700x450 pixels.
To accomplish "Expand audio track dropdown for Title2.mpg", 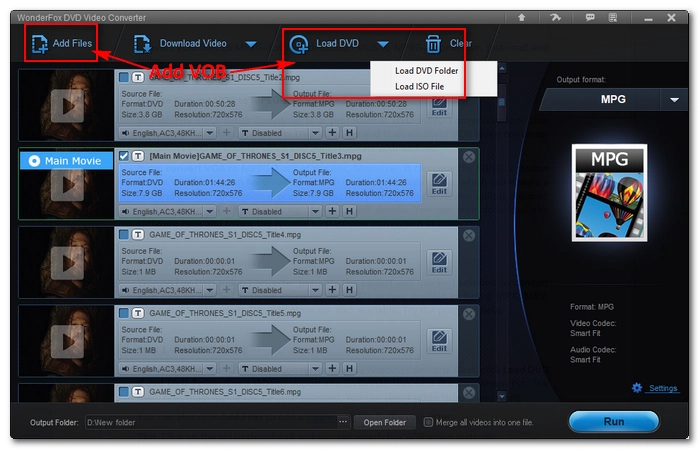I will click(209, 133).
